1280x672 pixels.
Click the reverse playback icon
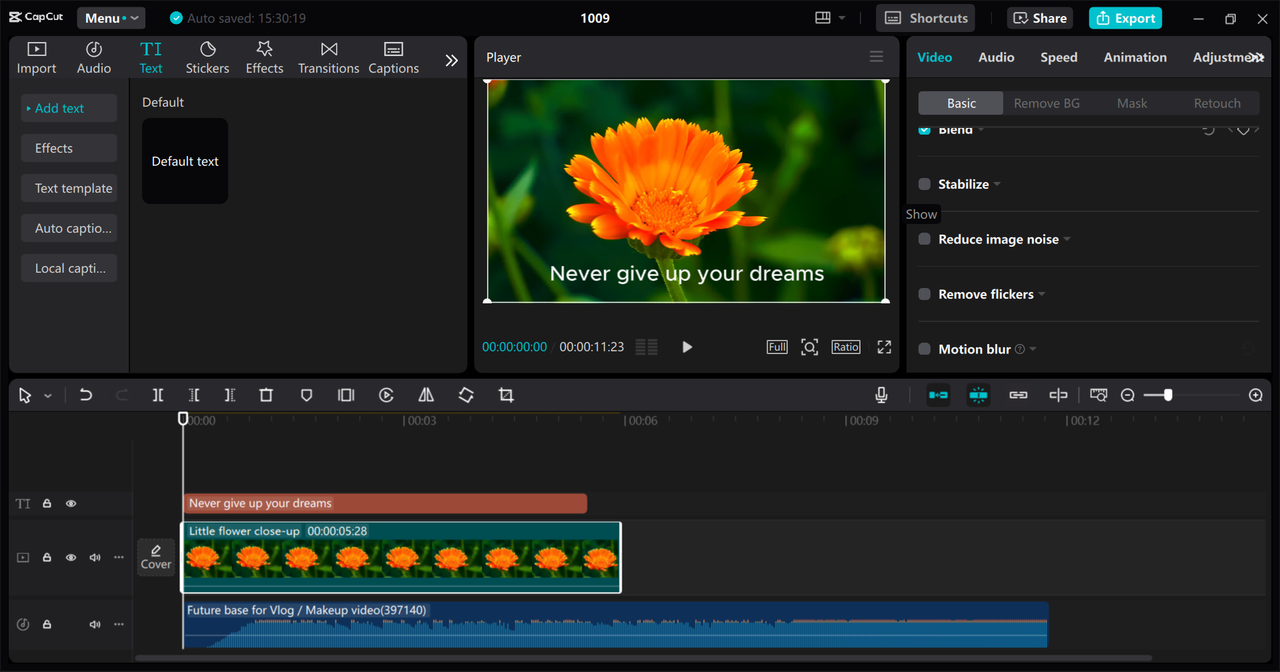pos(386,395)
